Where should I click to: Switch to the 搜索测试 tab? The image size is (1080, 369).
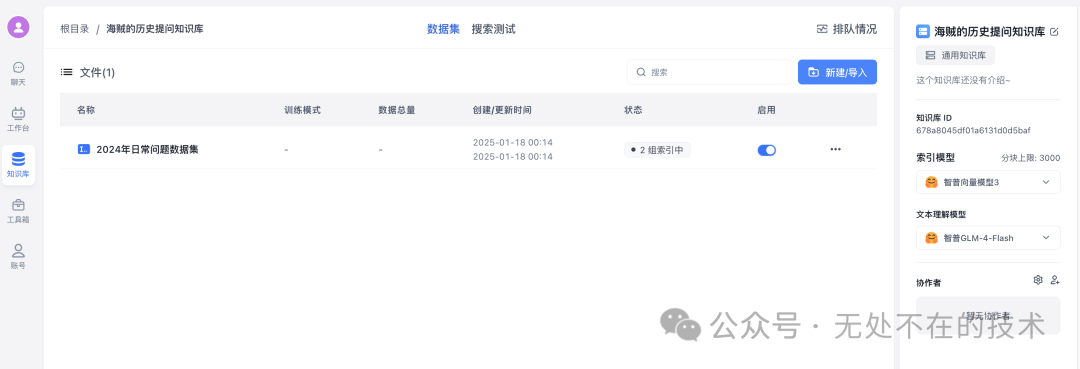point(493,29)
